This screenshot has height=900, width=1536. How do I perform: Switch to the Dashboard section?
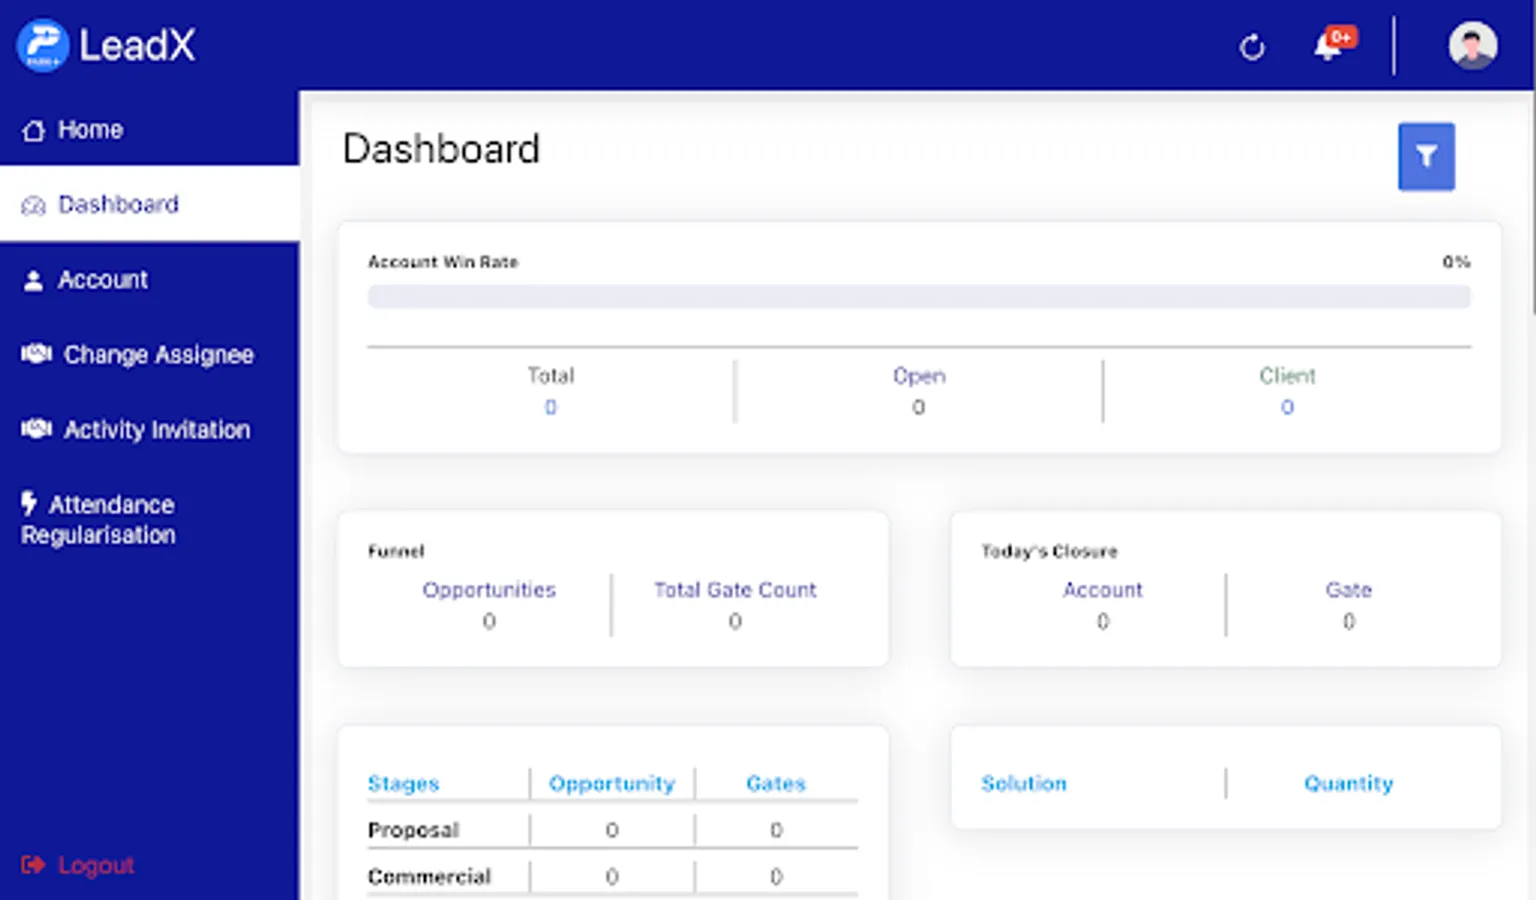coord(118,204)
